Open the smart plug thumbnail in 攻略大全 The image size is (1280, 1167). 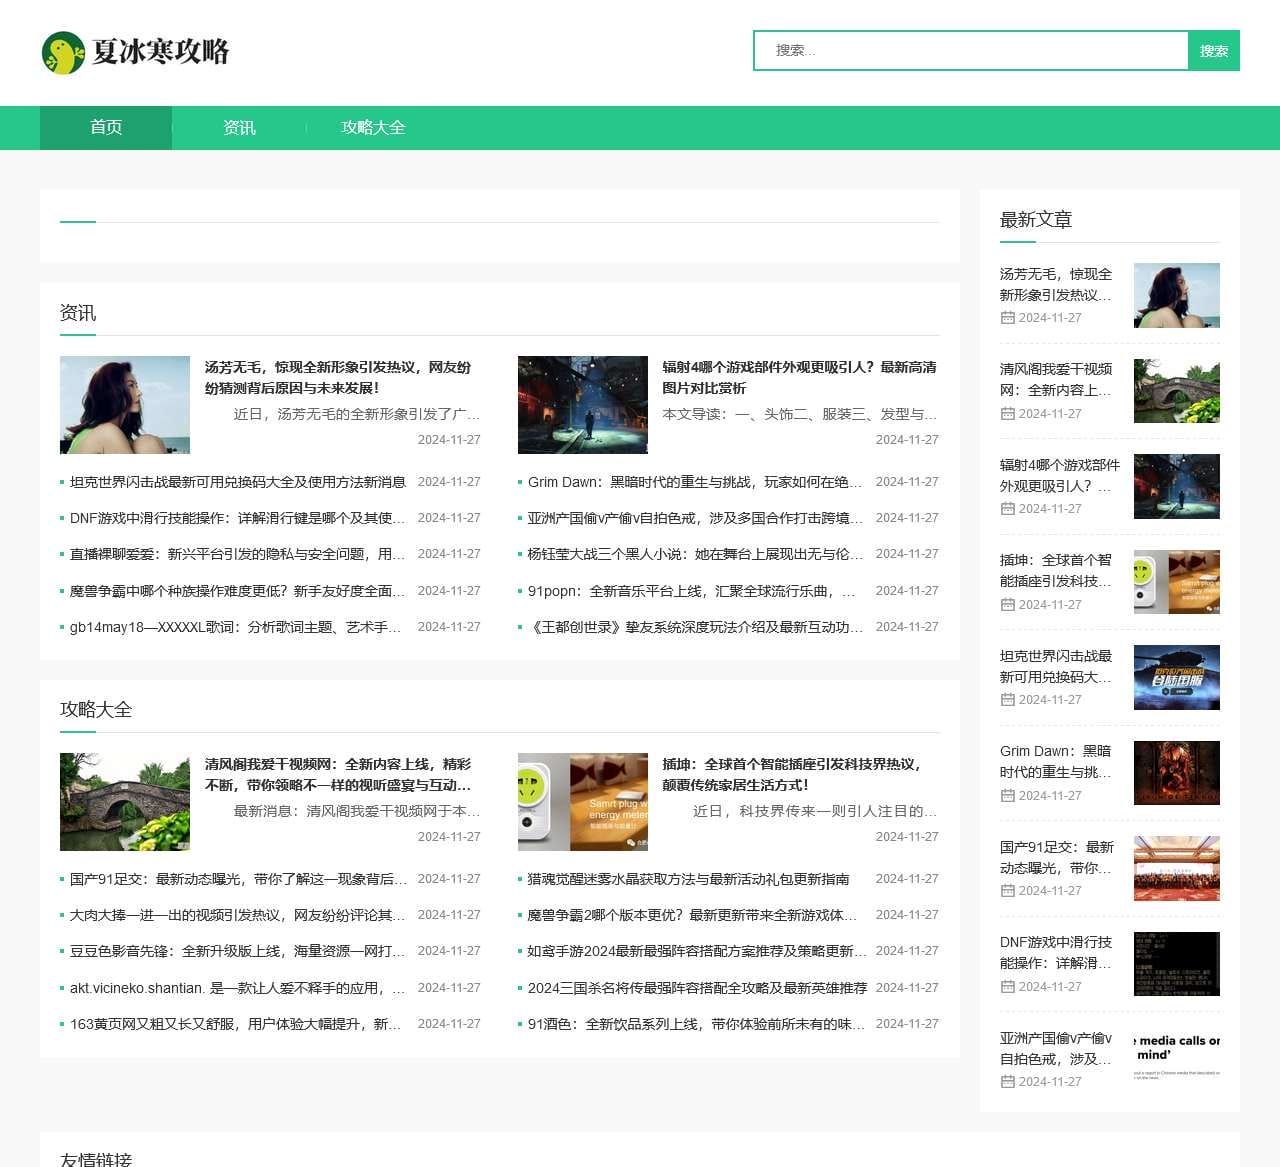click(583, 802)
